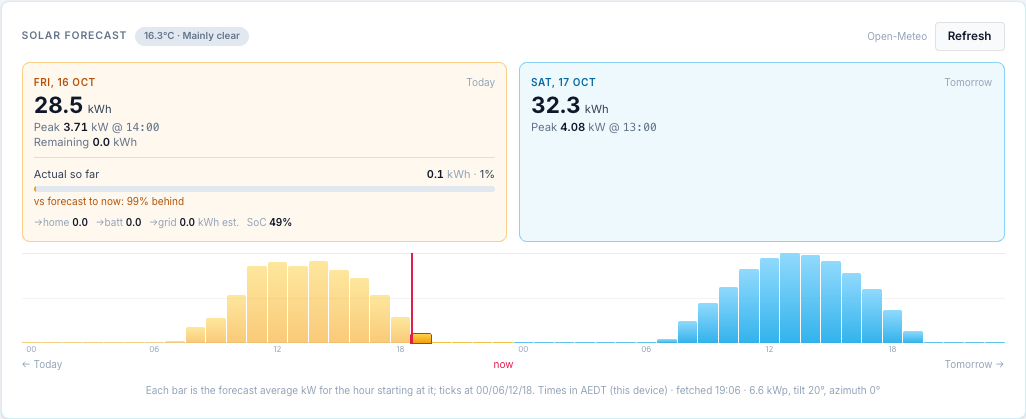Click the actual-so-far progress bar
This screenshot has width=1026, height=419.
[x=264, y=189]
